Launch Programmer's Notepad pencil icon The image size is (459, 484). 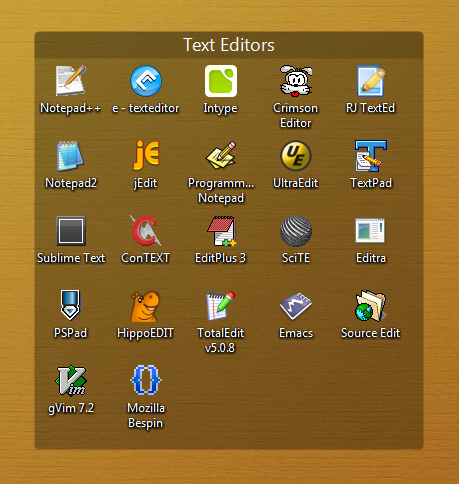point(221,156)
